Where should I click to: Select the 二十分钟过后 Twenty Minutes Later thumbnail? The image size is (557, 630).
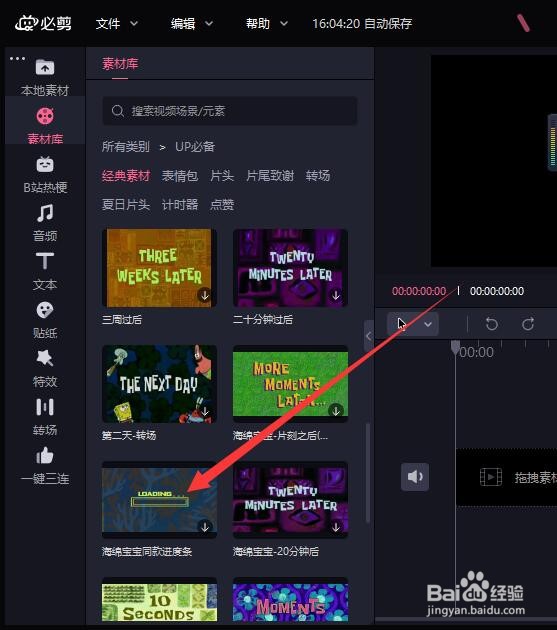pos(290,268)
